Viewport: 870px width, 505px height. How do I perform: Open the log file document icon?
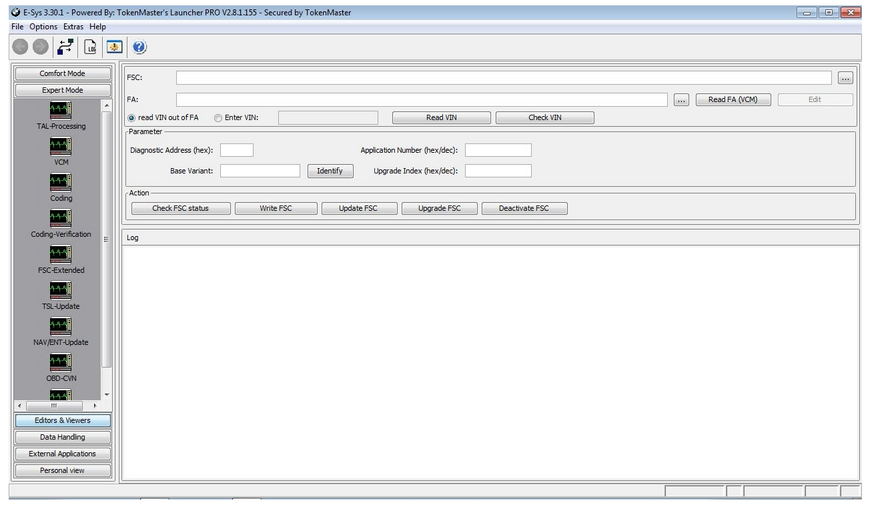click(90, 47)
